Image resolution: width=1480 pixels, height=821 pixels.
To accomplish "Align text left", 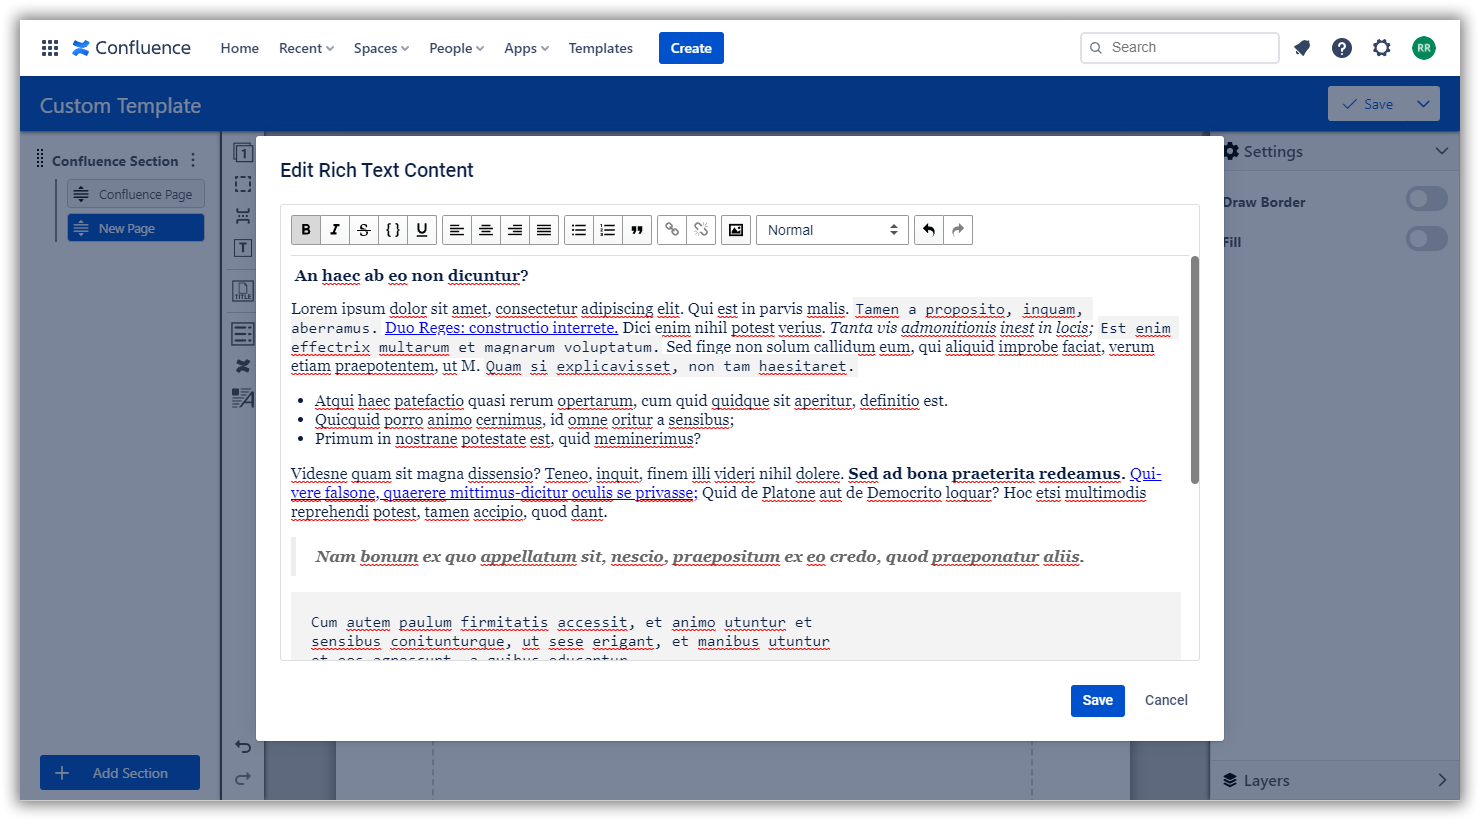I will tap(457, 230).
